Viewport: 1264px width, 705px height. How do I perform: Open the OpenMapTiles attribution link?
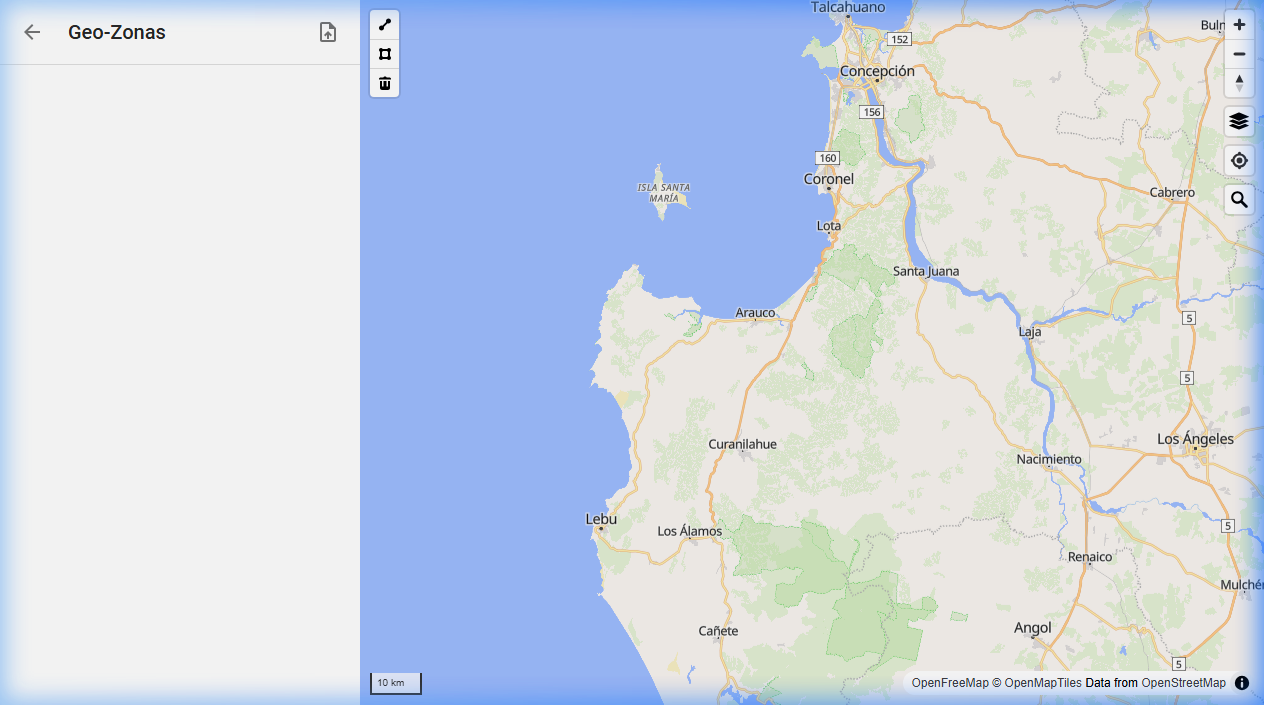(1043, 683)
